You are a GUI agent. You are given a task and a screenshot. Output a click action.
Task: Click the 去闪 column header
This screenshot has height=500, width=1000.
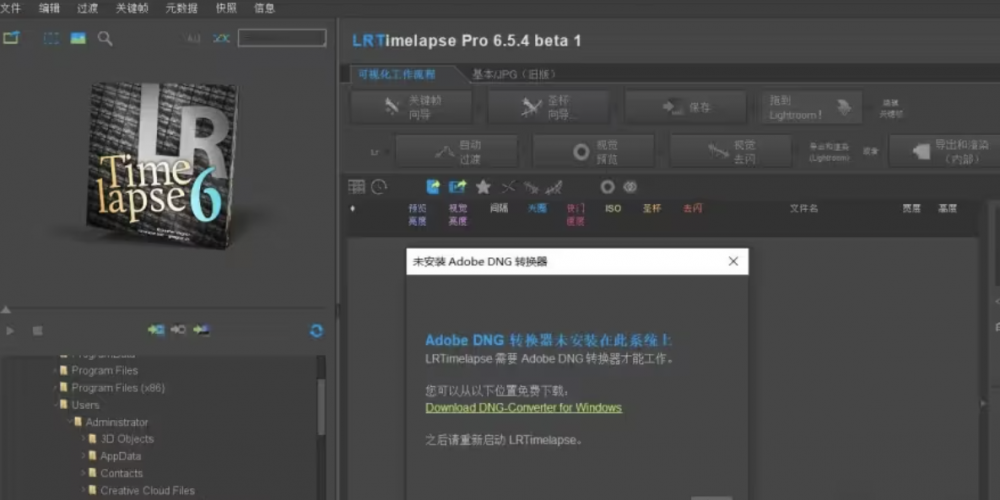click(x=693, y=209)
